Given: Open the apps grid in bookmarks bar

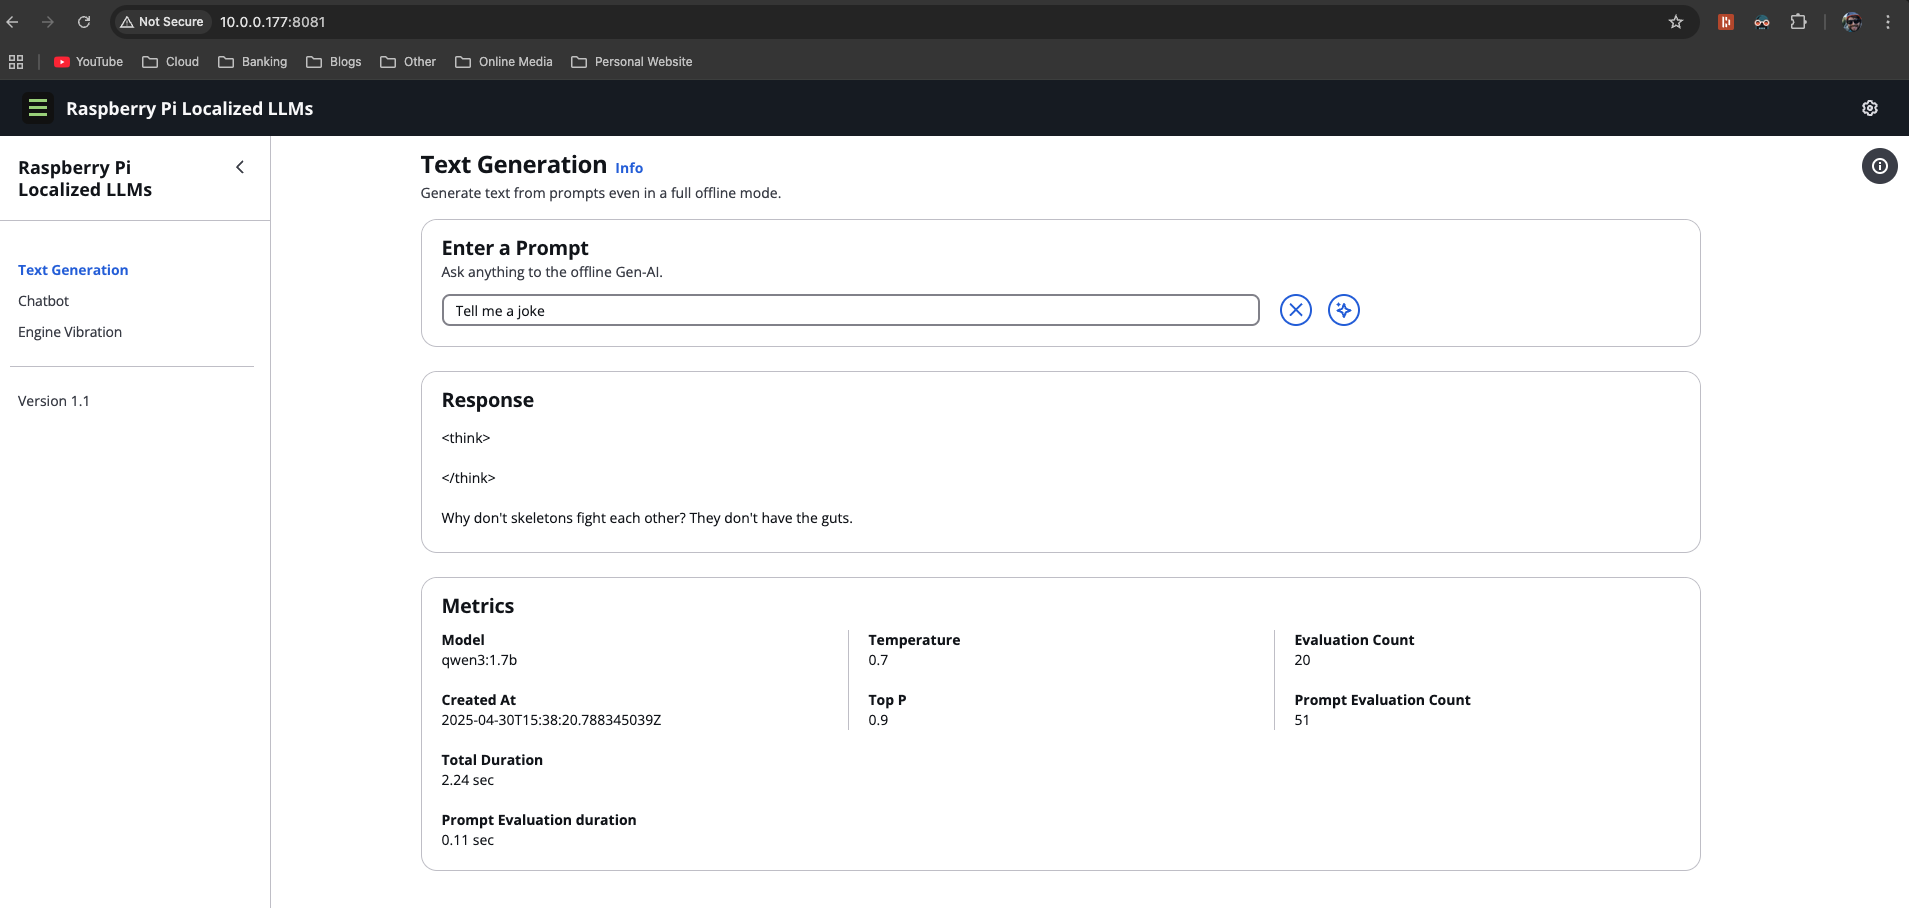Looking at the screenshot, I should click(16, 62).
